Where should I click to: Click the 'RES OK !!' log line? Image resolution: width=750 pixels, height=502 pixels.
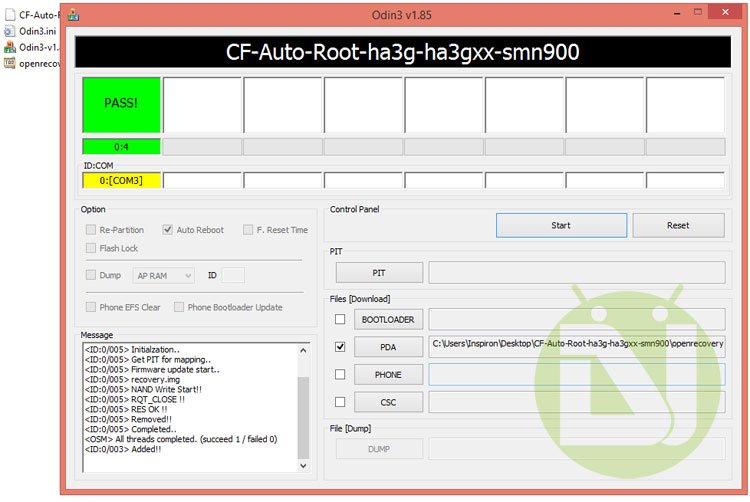126,409
